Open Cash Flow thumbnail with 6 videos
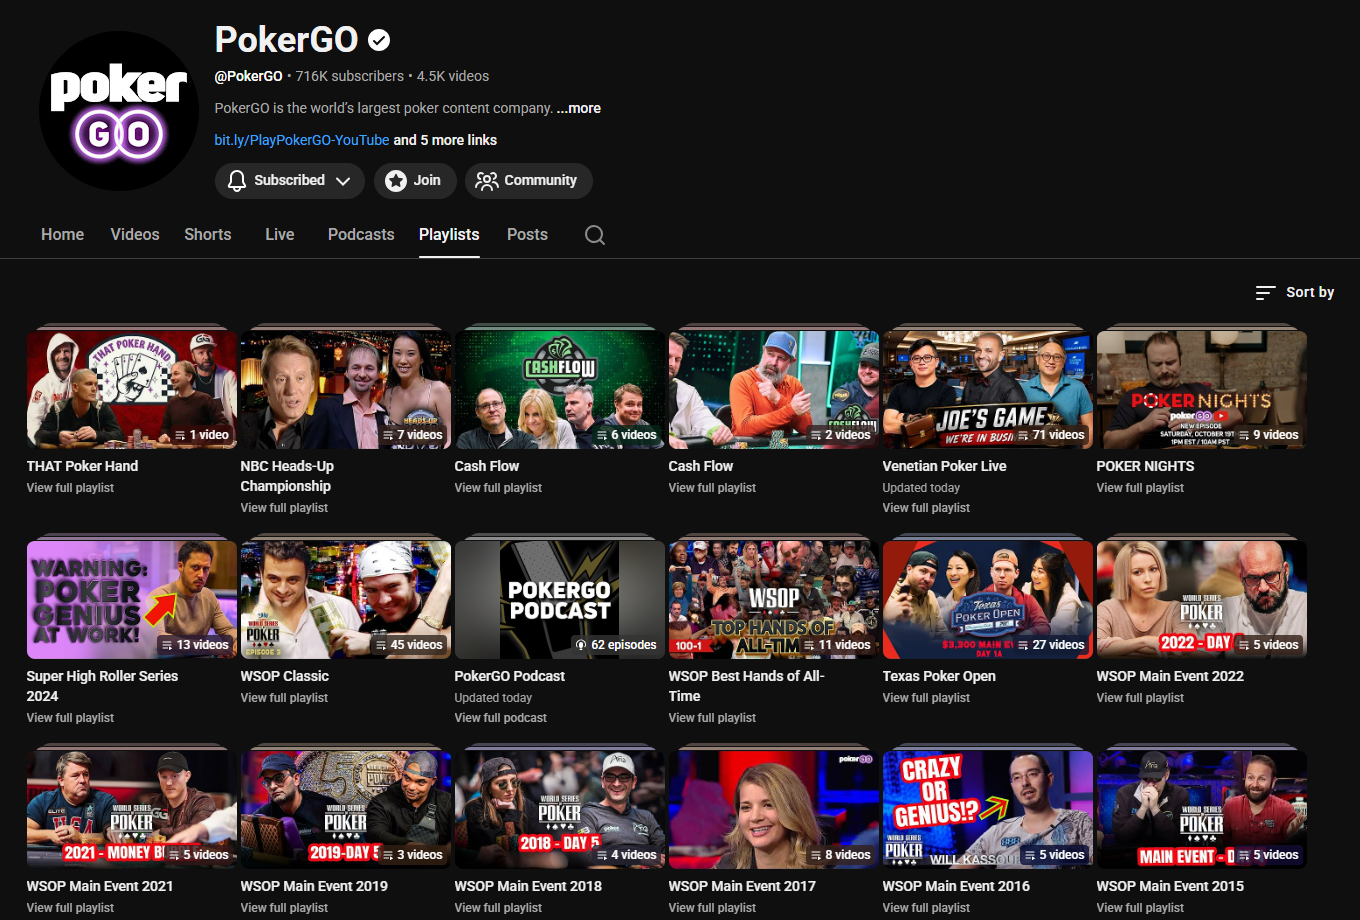This screenshot has height=920, width=1360. point(560,390)
